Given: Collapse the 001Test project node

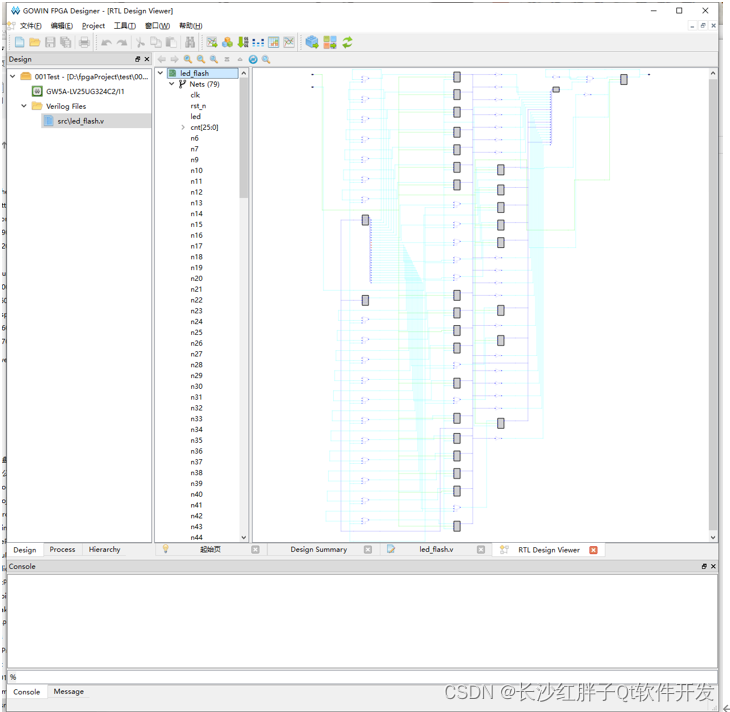Looking at the screenshot, I should (x=13, y=76).
